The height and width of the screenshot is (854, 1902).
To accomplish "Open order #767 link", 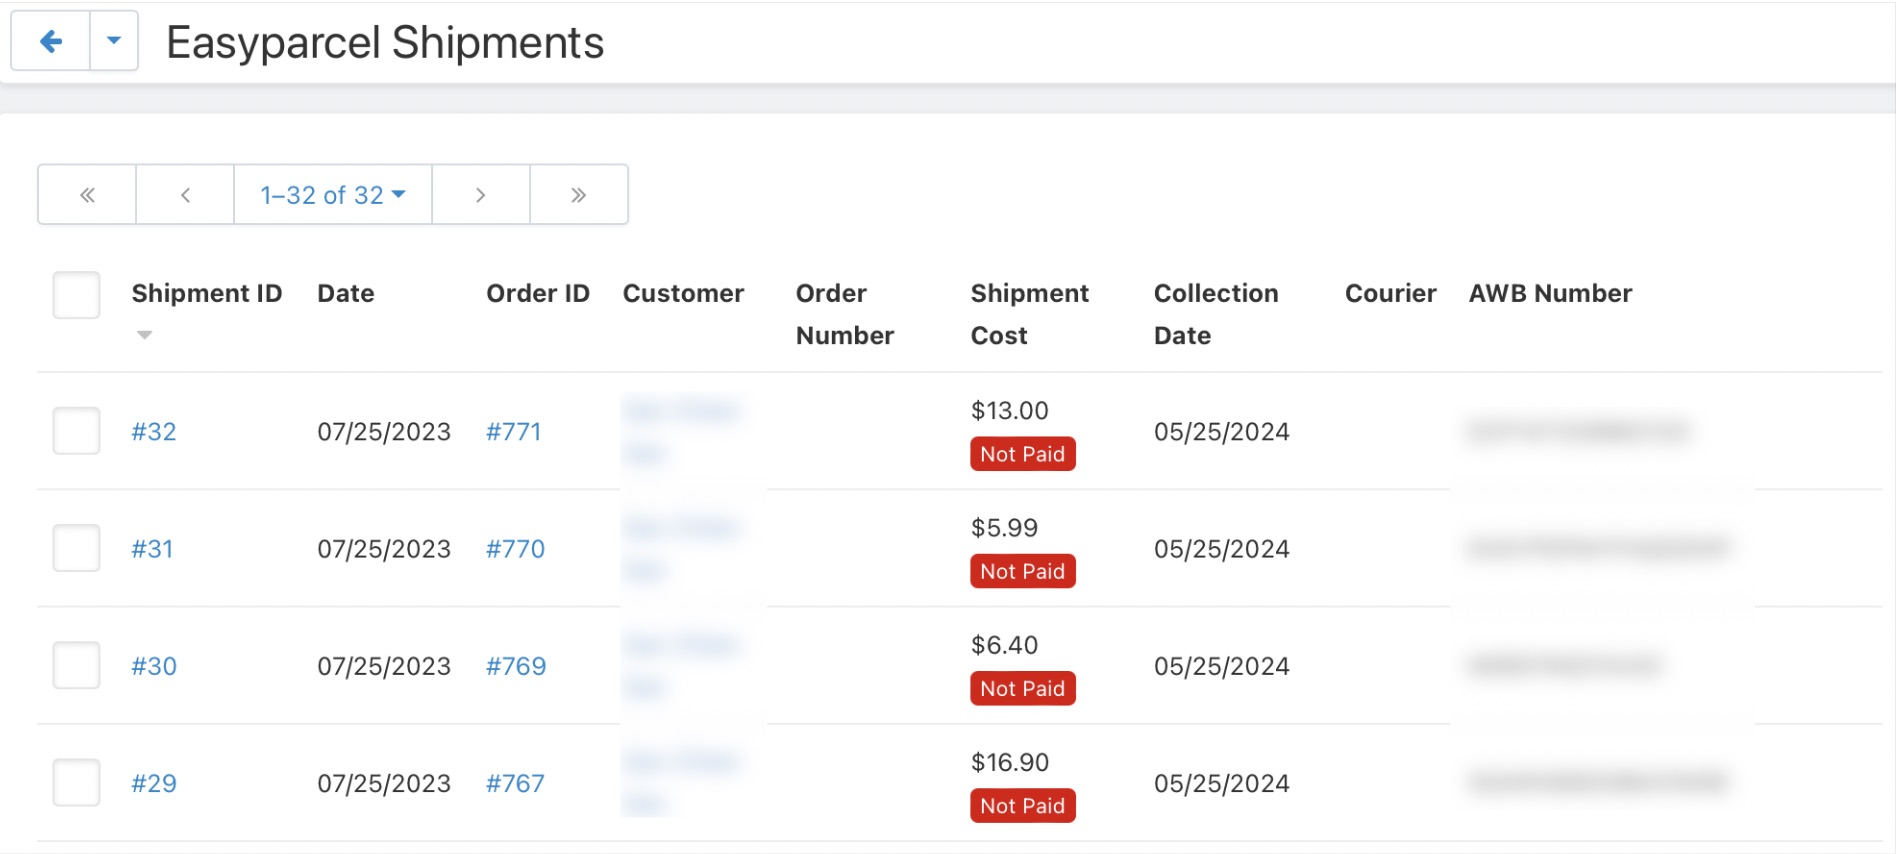I will 516,783.
